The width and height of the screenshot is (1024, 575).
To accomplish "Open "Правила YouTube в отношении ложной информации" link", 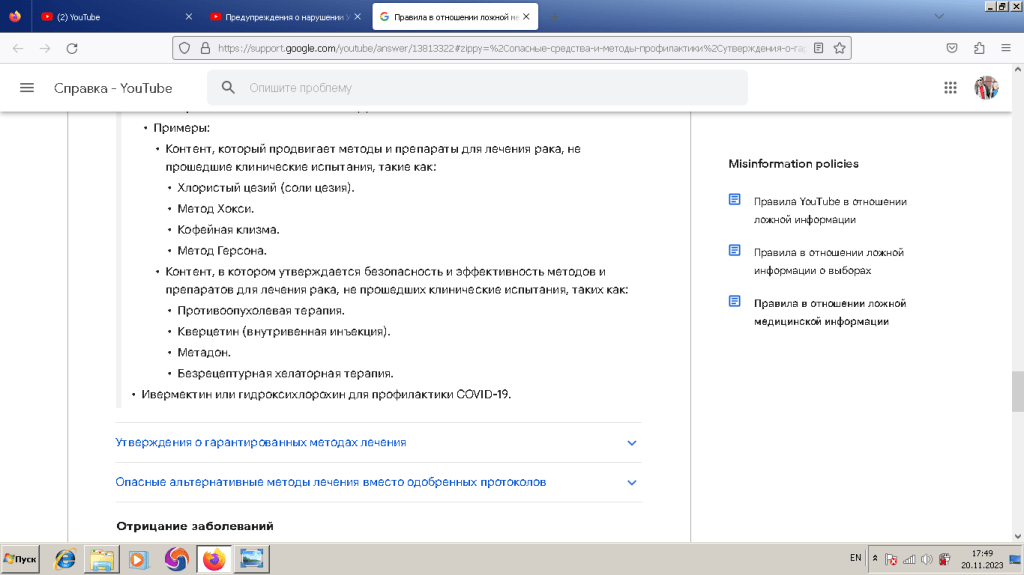I will 829,210.
